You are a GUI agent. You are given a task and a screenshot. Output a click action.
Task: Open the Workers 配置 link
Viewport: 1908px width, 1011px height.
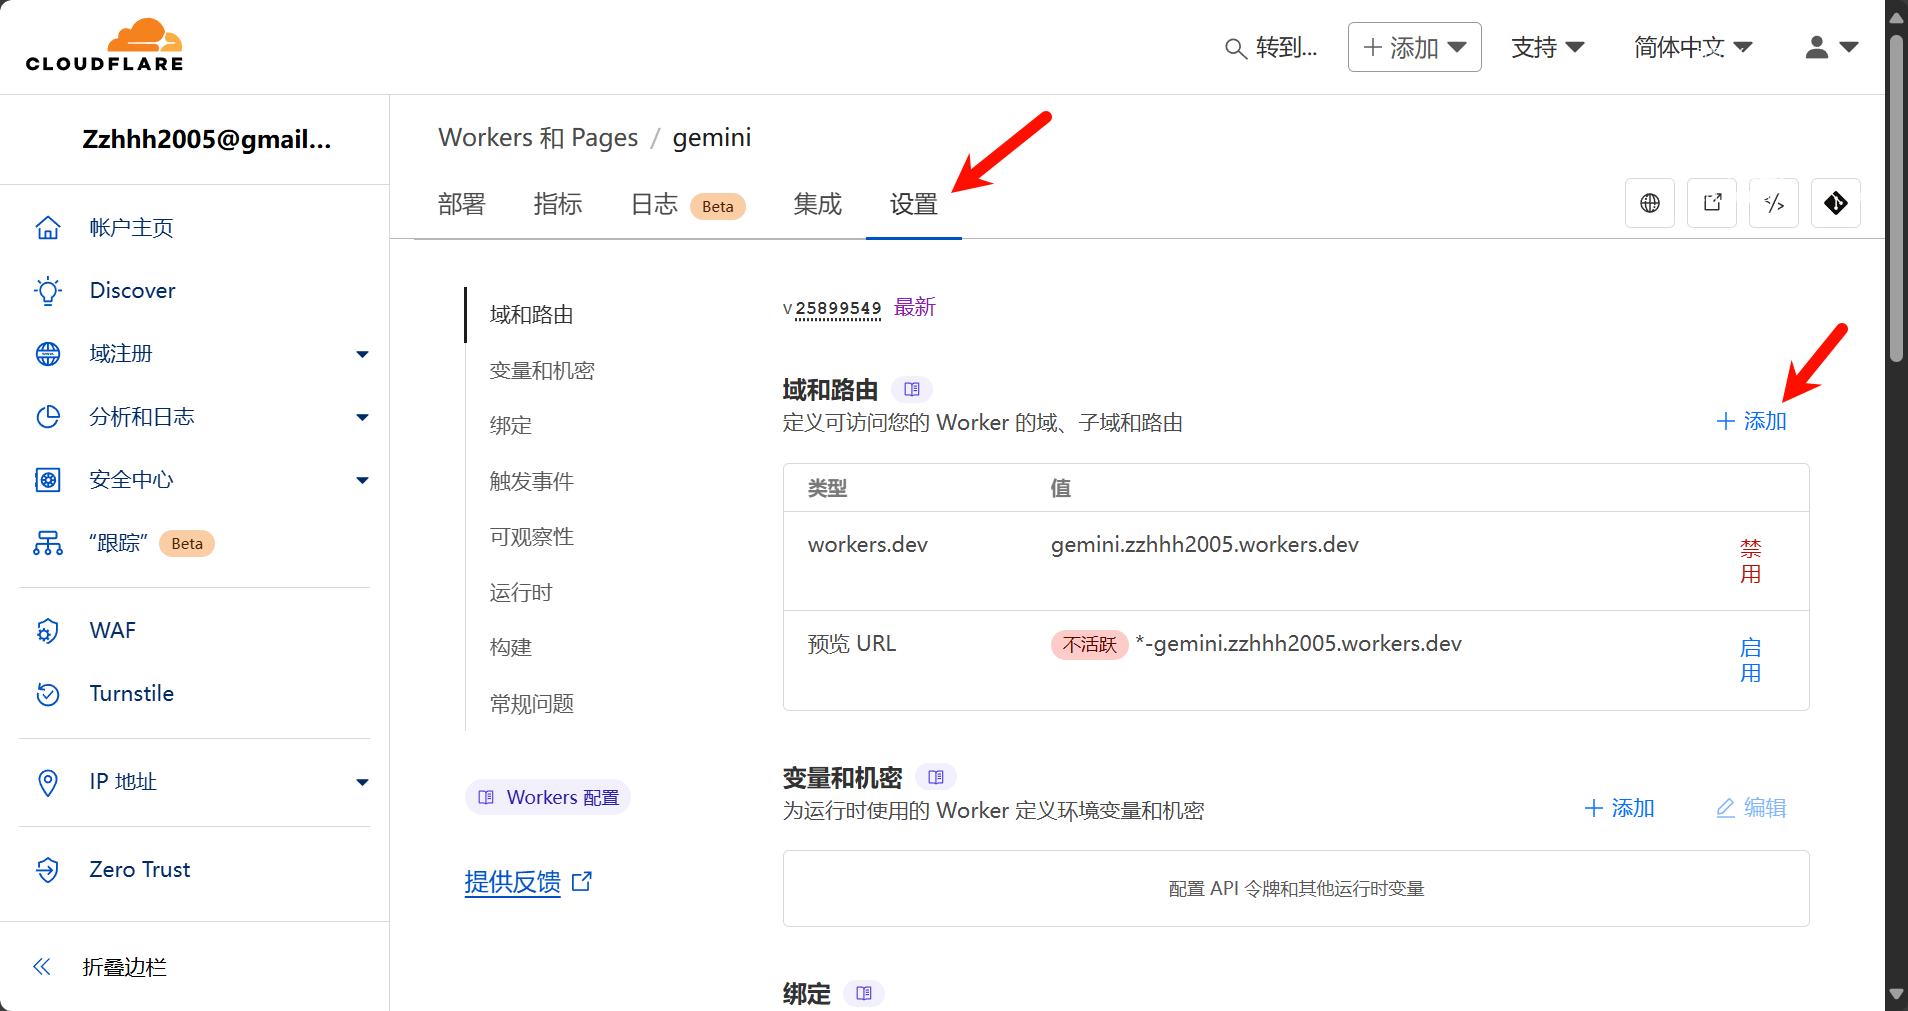(x=548, y=797)
